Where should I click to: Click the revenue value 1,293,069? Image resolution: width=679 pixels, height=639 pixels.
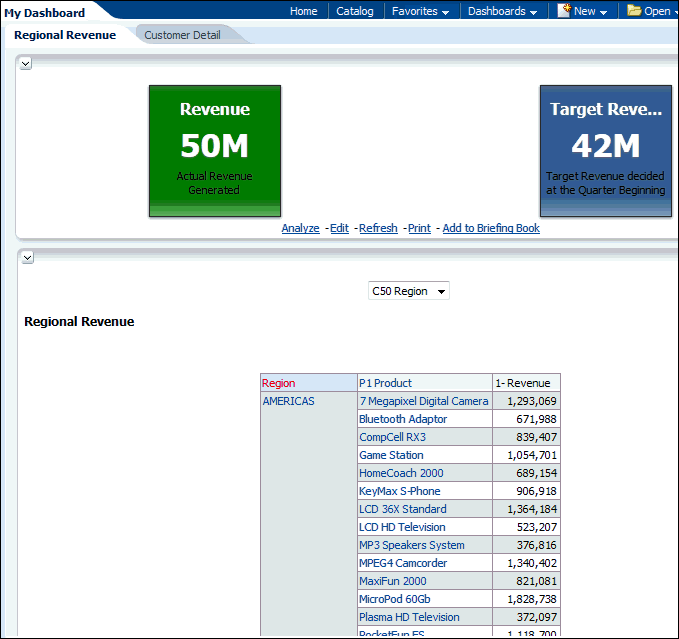532,401
